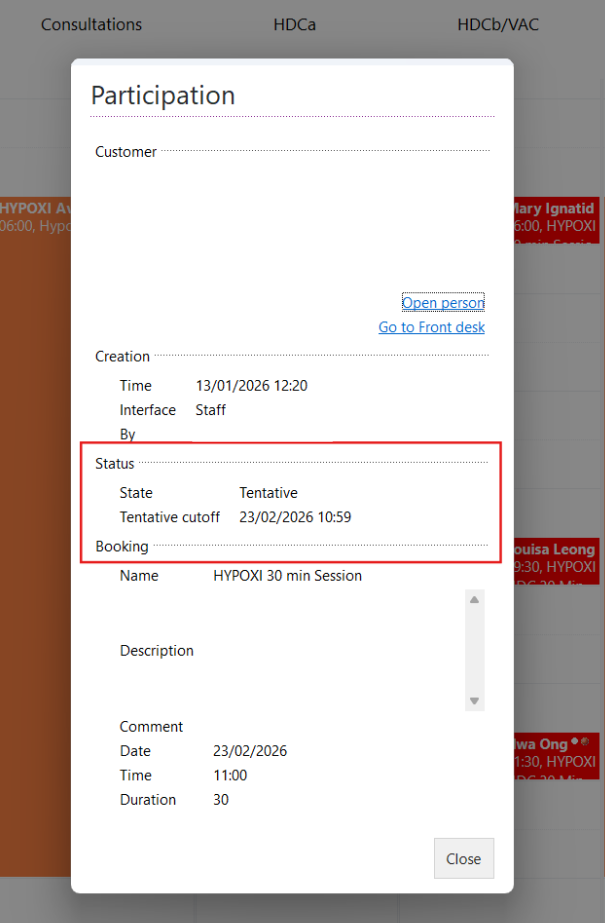The image size is (605, 923).
Task: Select the HDCa column header
Action: [x=294, y=24]
